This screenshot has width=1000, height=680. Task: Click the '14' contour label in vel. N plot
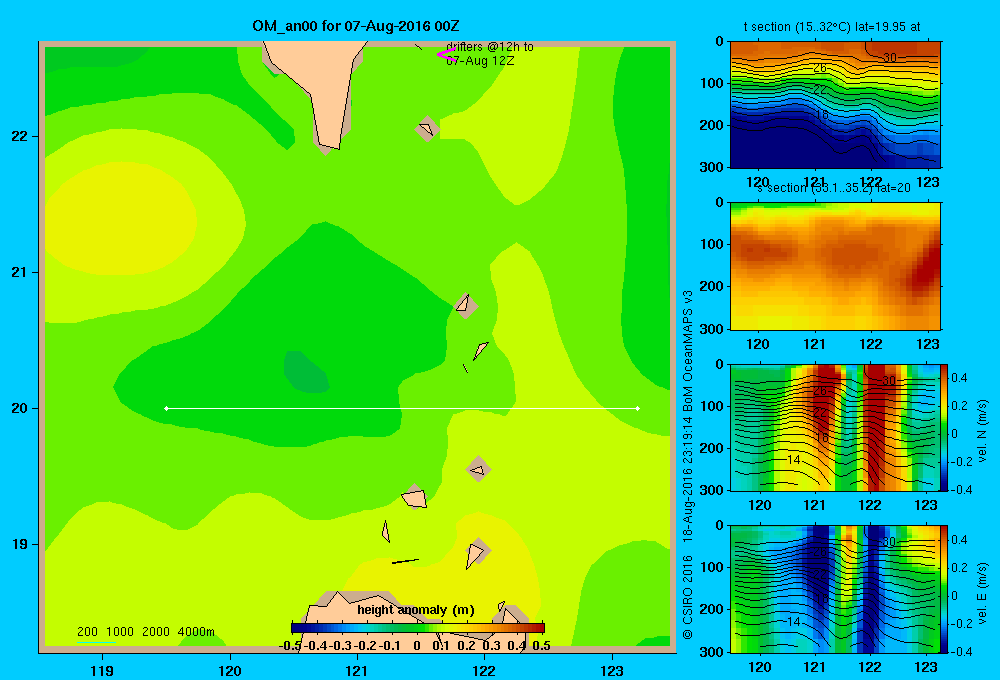pos(793,459)
